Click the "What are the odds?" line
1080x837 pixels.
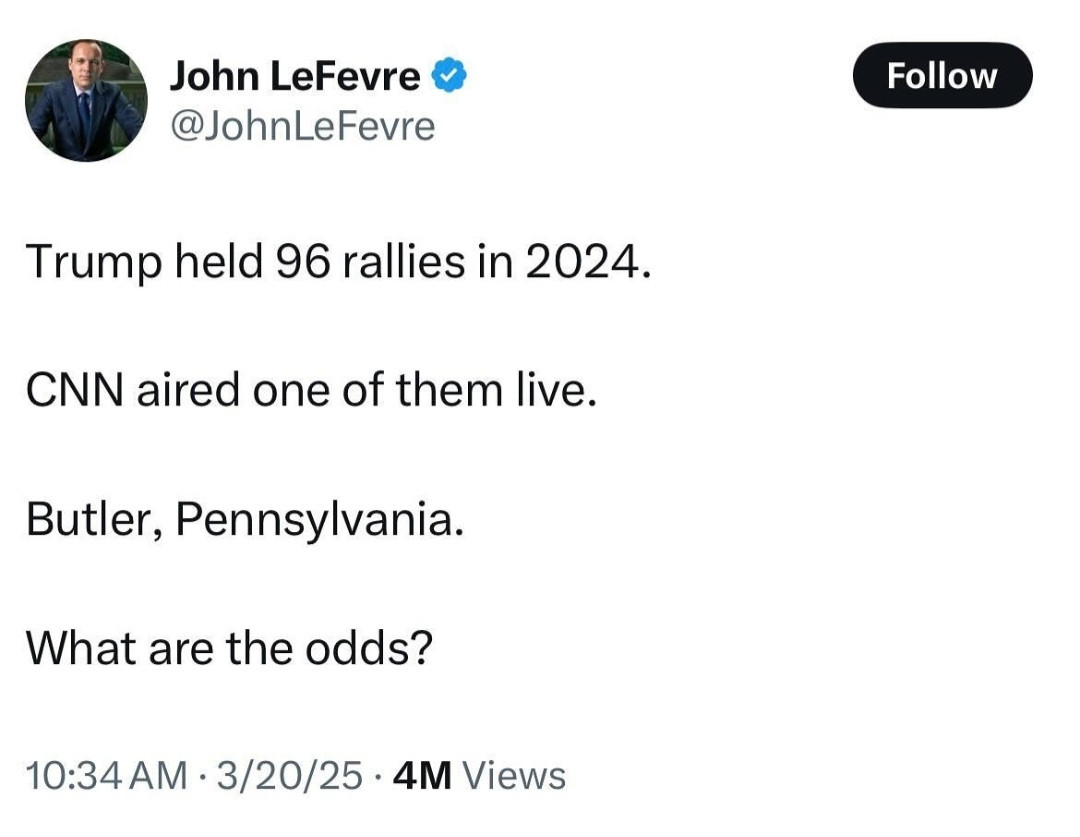tap(229, 648)
